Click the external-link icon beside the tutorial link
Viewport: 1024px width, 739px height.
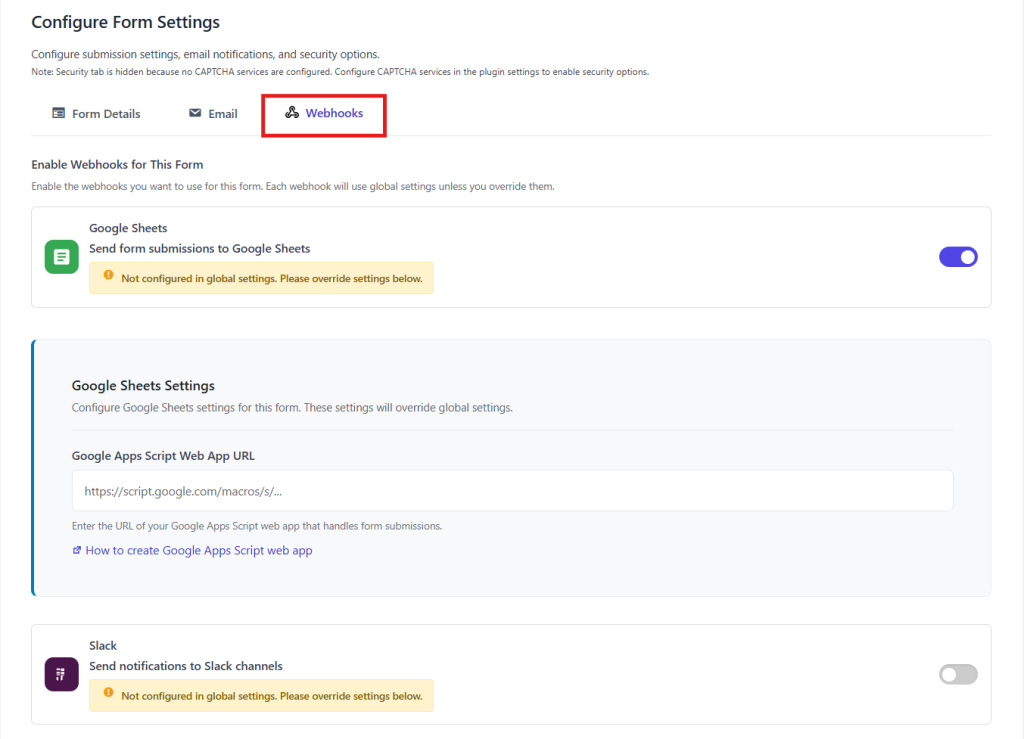(x=77, y=550)
